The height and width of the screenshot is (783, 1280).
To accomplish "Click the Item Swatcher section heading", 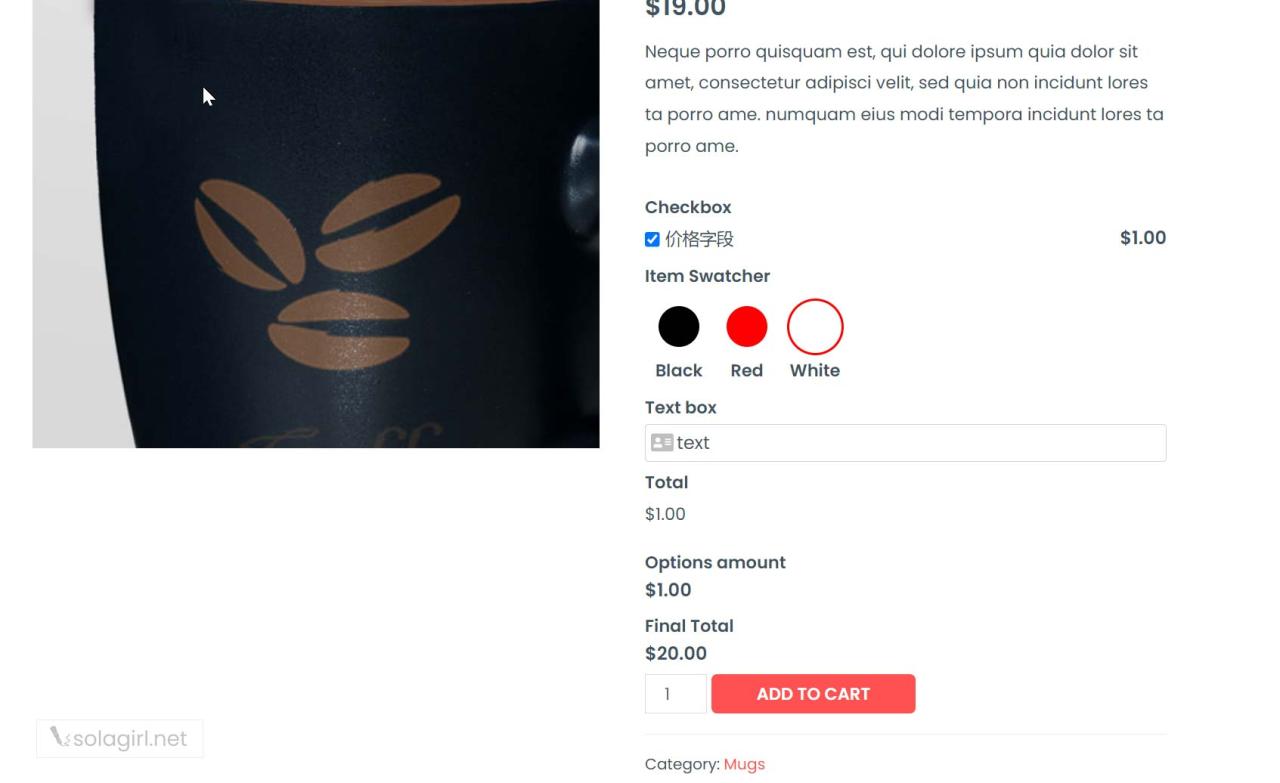I will point(707,276).
